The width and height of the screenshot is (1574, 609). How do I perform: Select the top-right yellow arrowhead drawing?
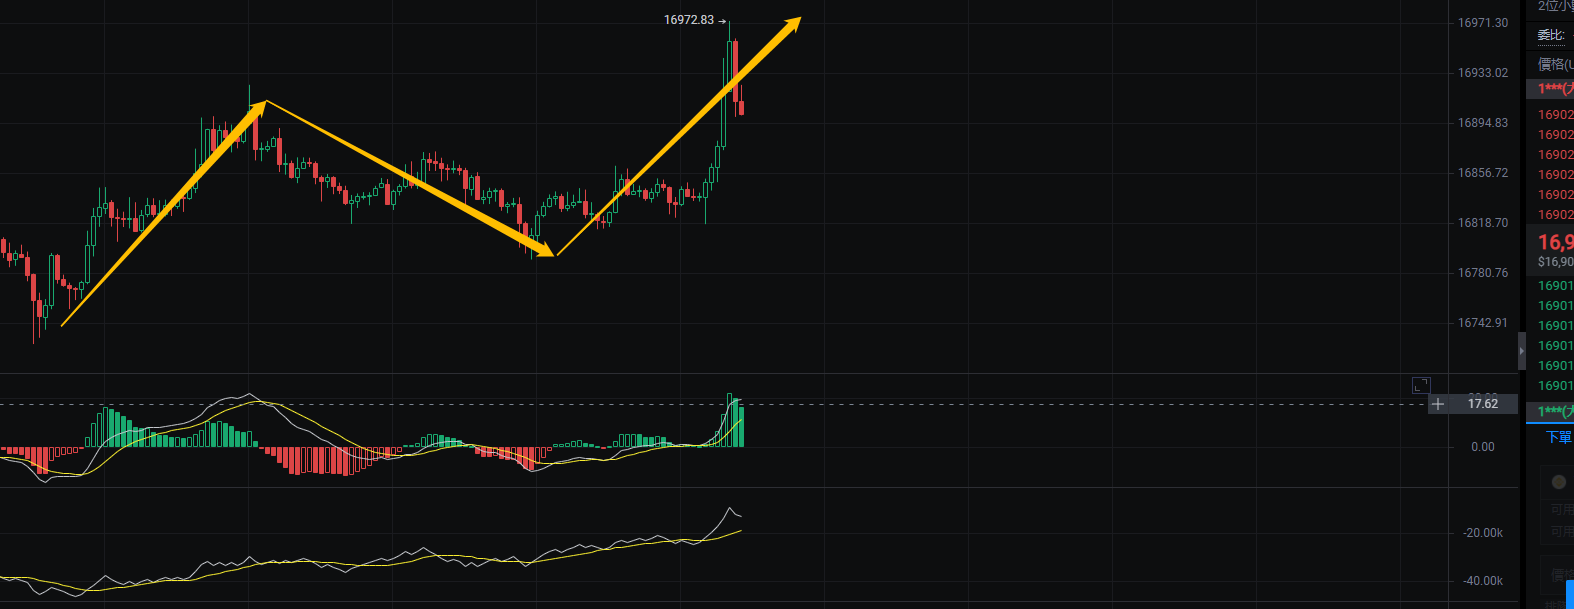(x=792, y=25)
